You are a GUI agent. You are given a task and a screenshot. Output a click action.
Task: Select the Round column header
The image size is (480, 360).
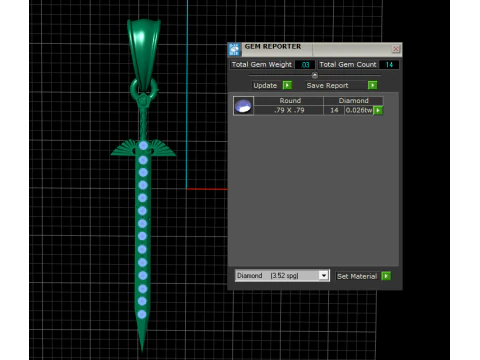tap(290, 101)
